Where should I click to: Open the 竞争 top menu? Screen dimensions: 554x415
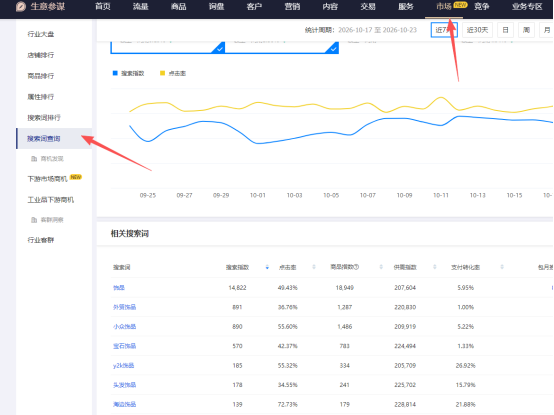point(482,7)
